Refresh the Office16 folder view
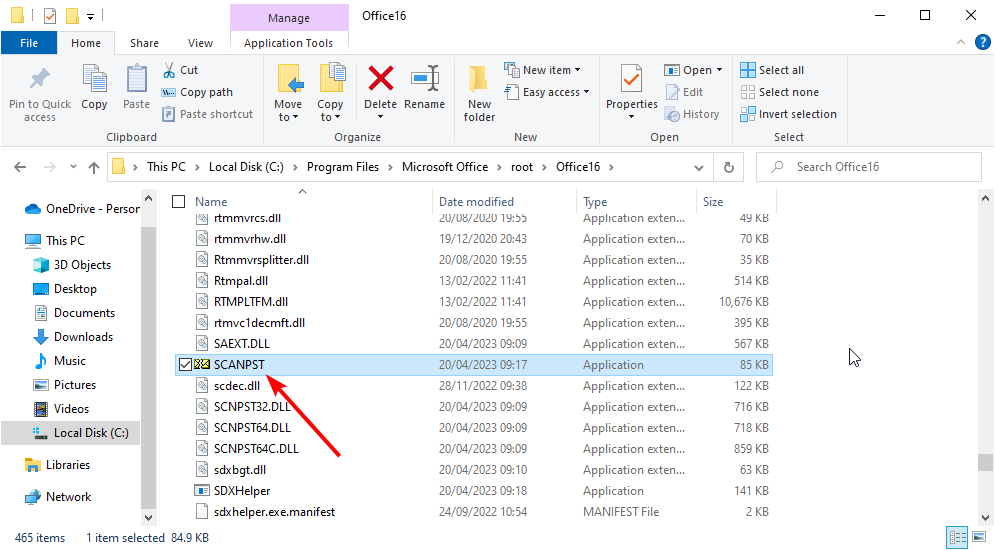This screenshot has height=550, width=995. click(728, 167)
